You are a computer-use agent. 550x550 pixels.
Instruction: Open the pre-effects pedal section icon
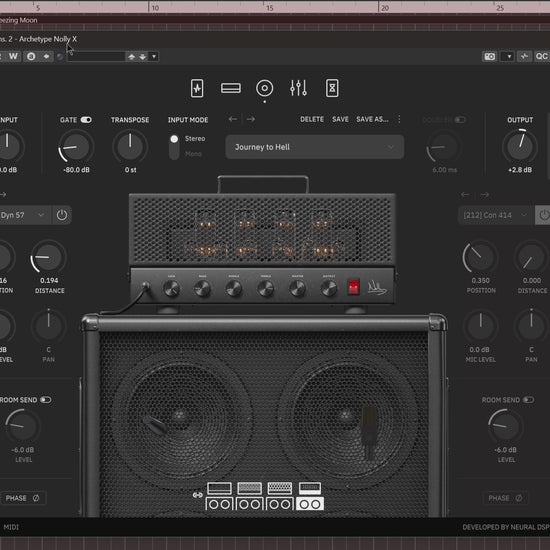pos(197,88)
